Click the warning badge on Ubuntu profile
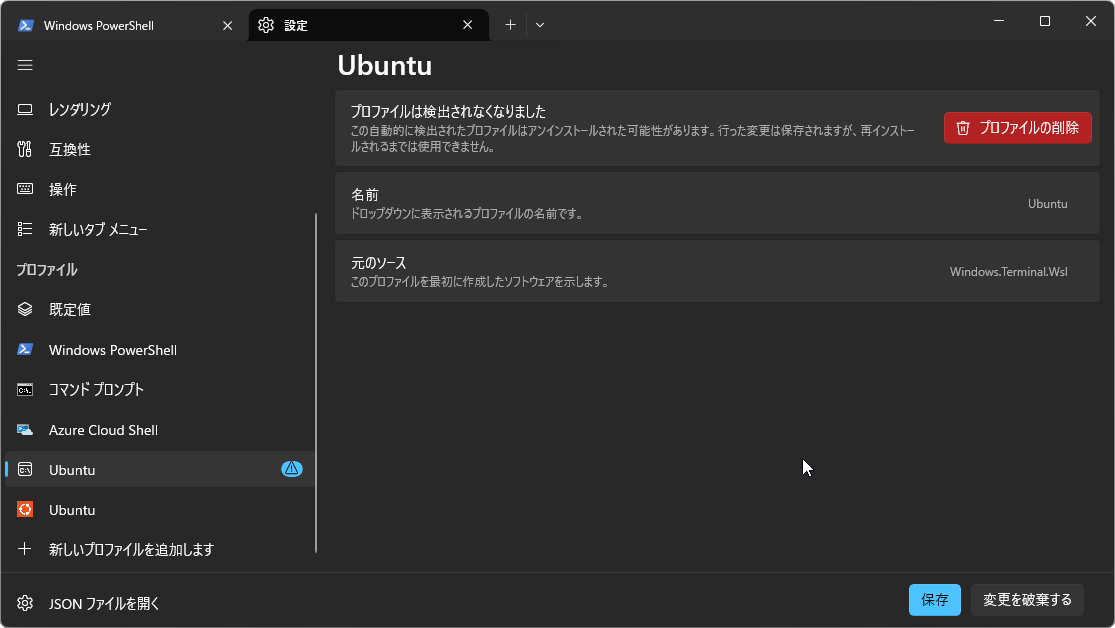 click(291, 469)
